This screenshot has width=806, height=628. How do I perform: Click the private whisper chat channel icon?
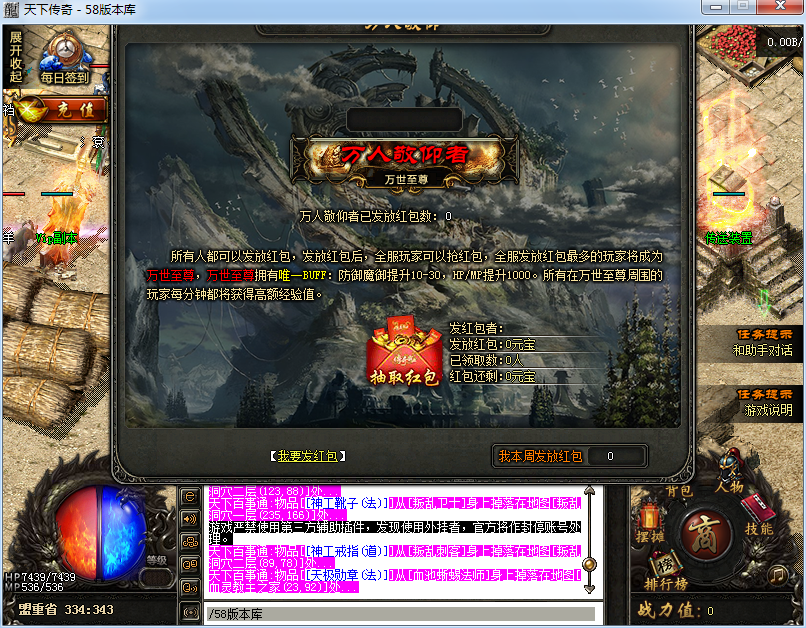[190, 587]
